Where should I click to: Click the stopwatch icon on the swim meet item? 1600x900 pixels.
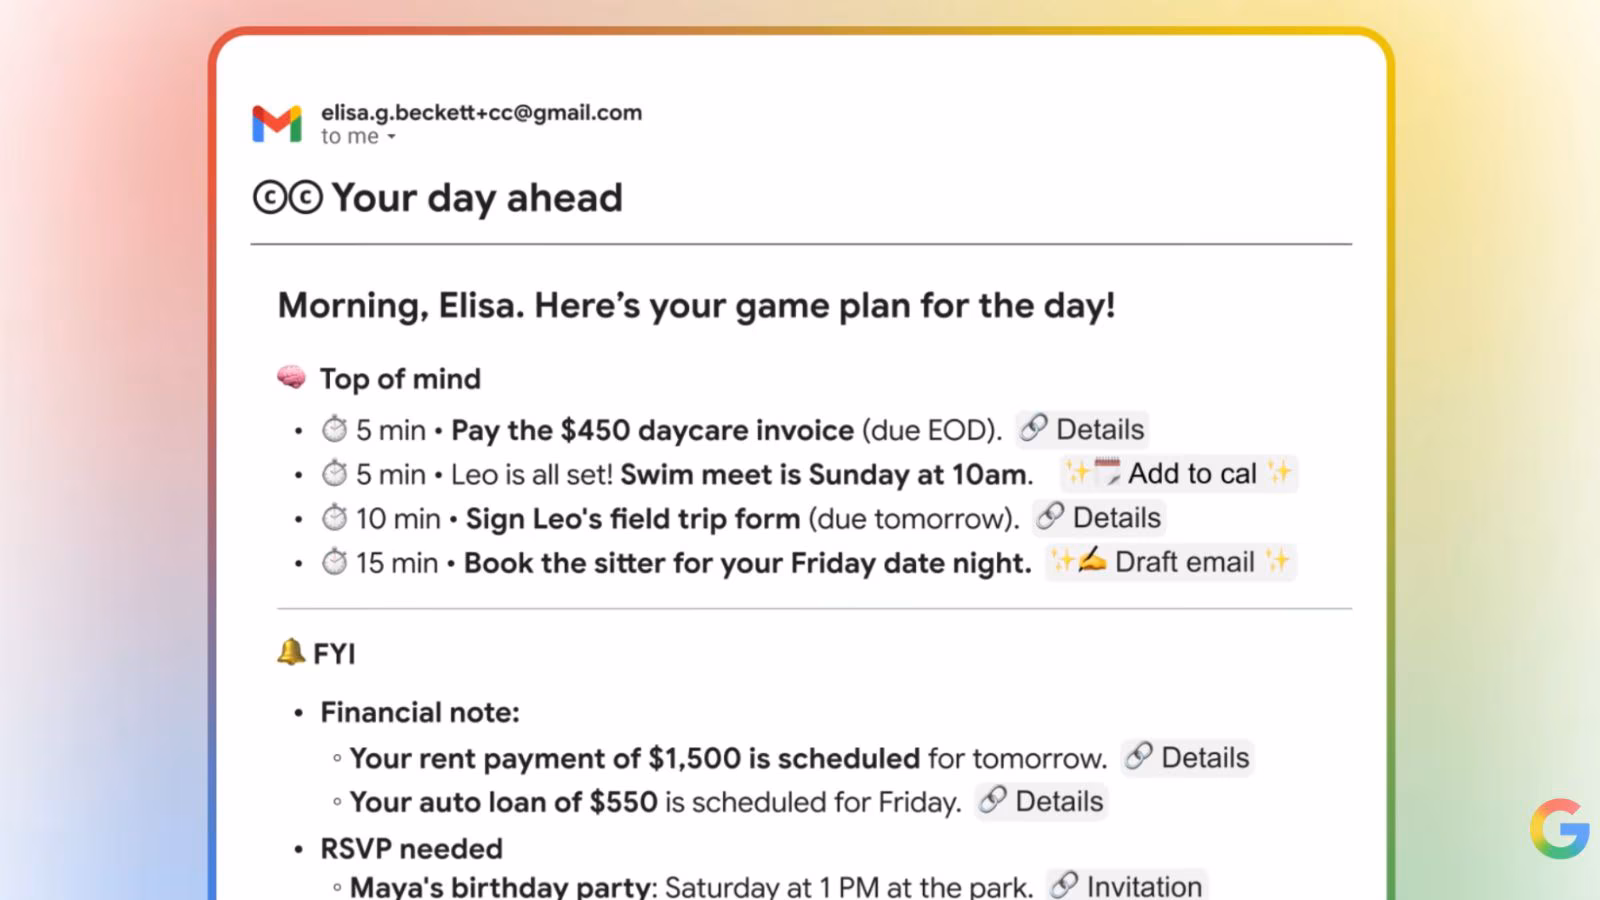(x=334, y=474)
